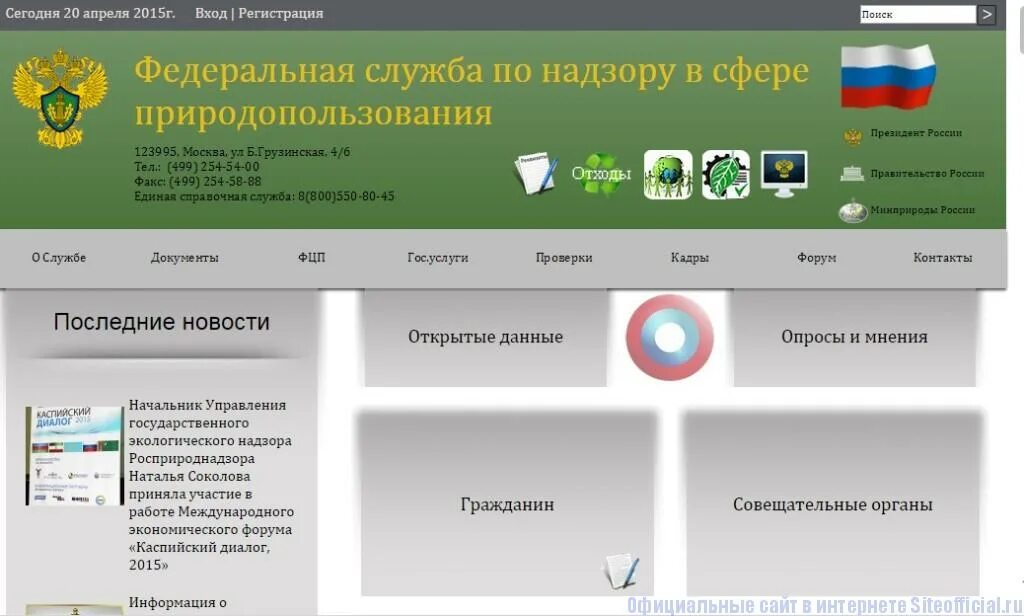The width and height of the screenshot is (1024, 616).
Task: Open the Открытые данные tile
Action: click(485, 337)
